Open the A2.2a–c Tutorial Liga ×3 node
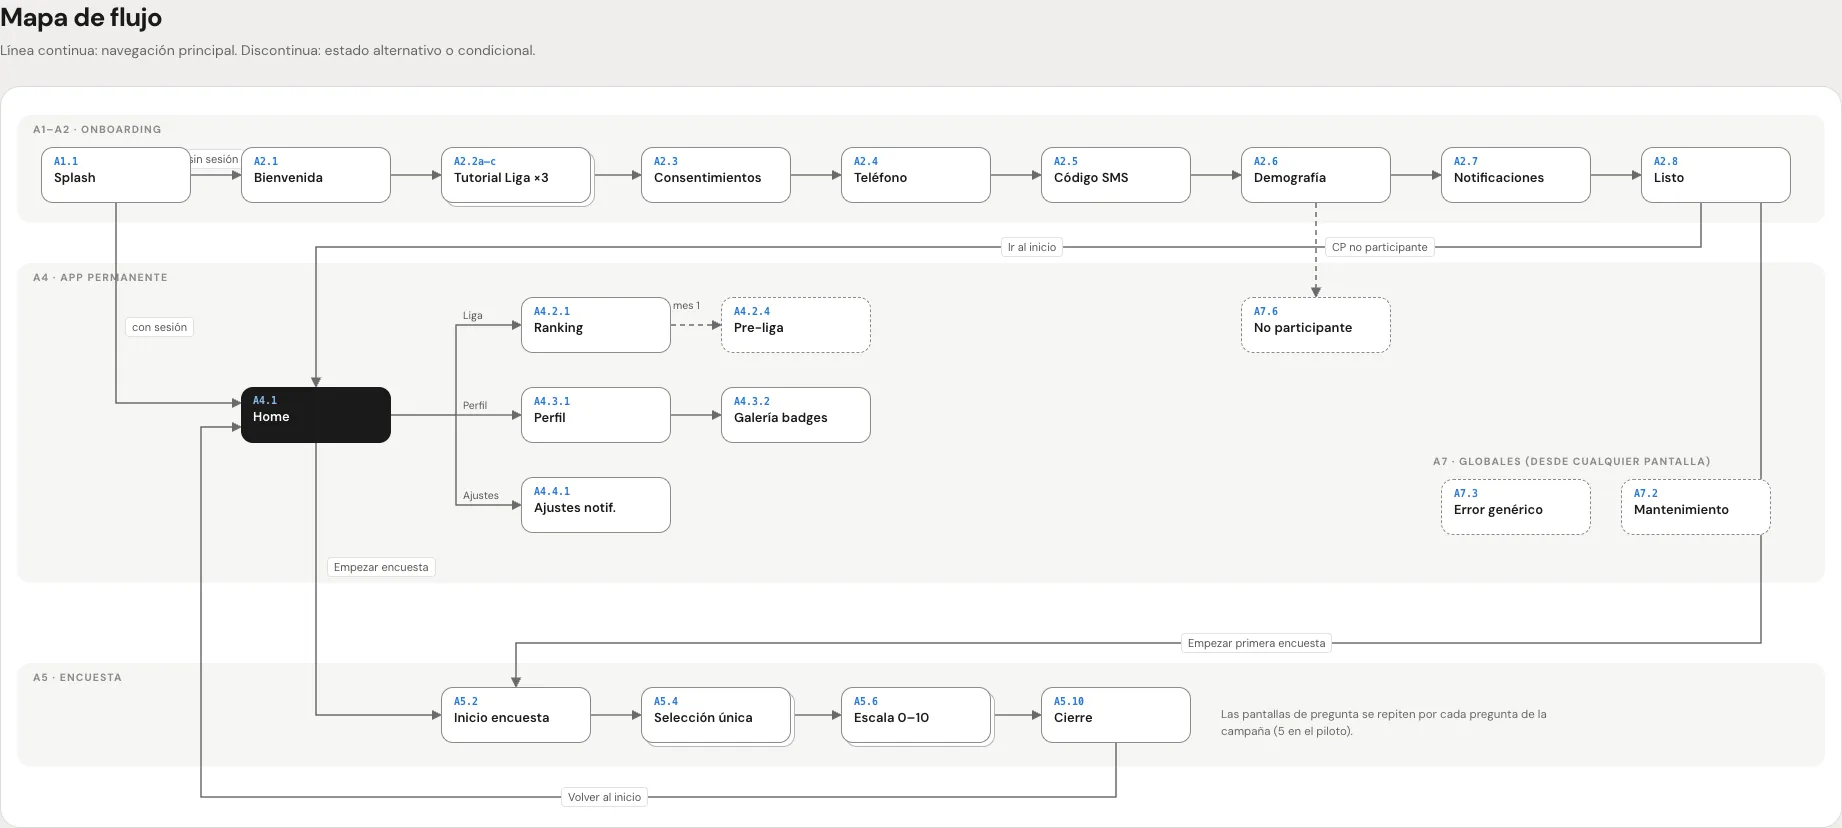1842x828 pixels. click(516, 175)
